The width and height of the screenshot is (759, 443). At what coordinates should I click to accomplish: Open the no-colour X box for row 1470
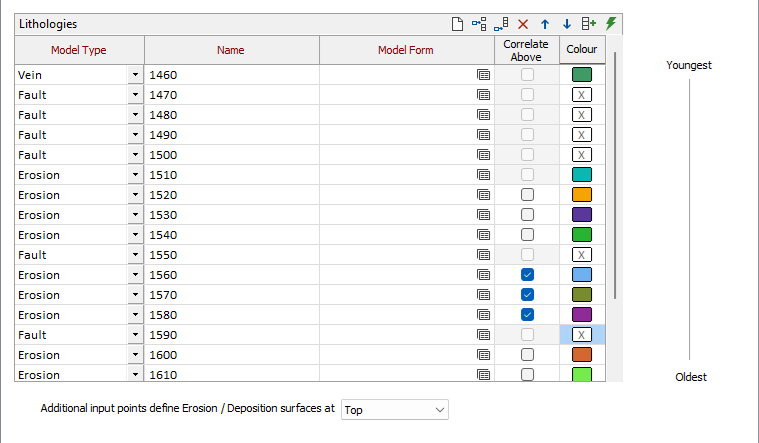pos(582,95)
